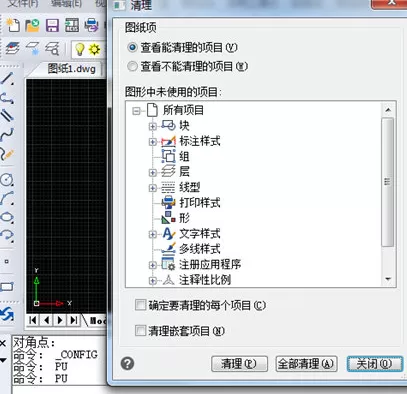The width and height of the screenshot is (407, 394).
Task: Click the layer icon with the magnifier
Action: click(x=52, y=49)
